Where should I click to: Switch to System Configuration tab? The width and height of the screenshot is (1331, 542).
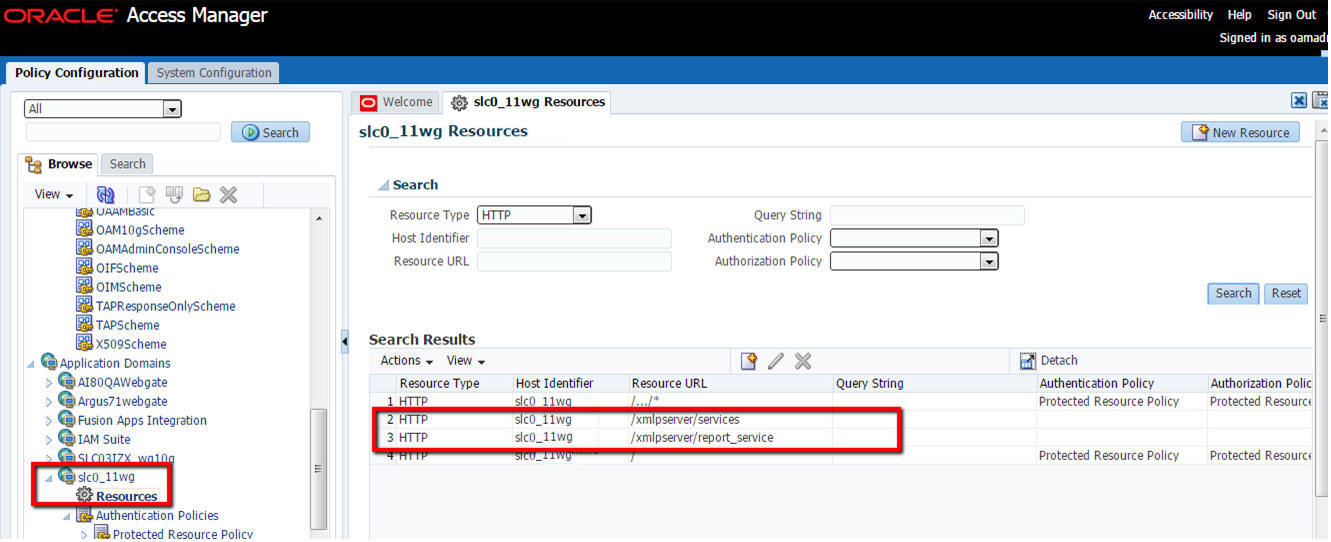[214, 73]
